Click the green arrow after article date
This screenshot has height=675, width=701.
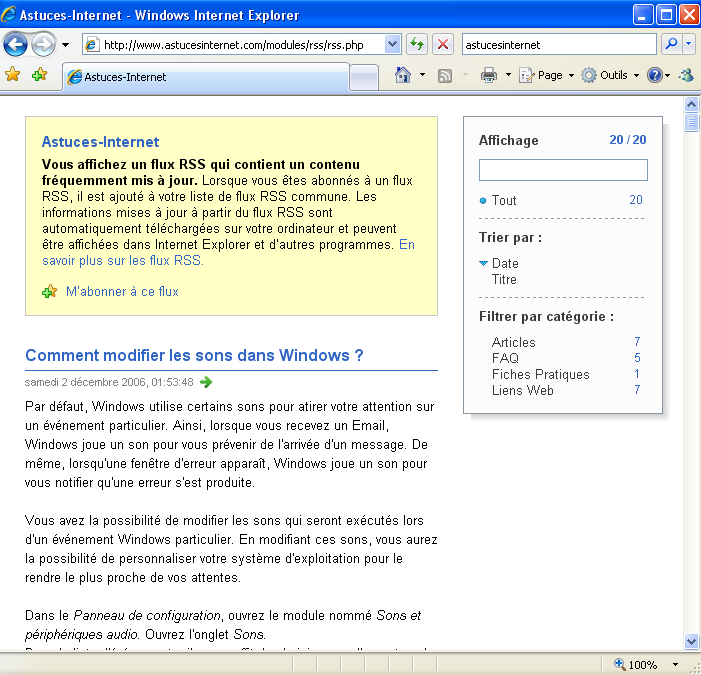206,382
